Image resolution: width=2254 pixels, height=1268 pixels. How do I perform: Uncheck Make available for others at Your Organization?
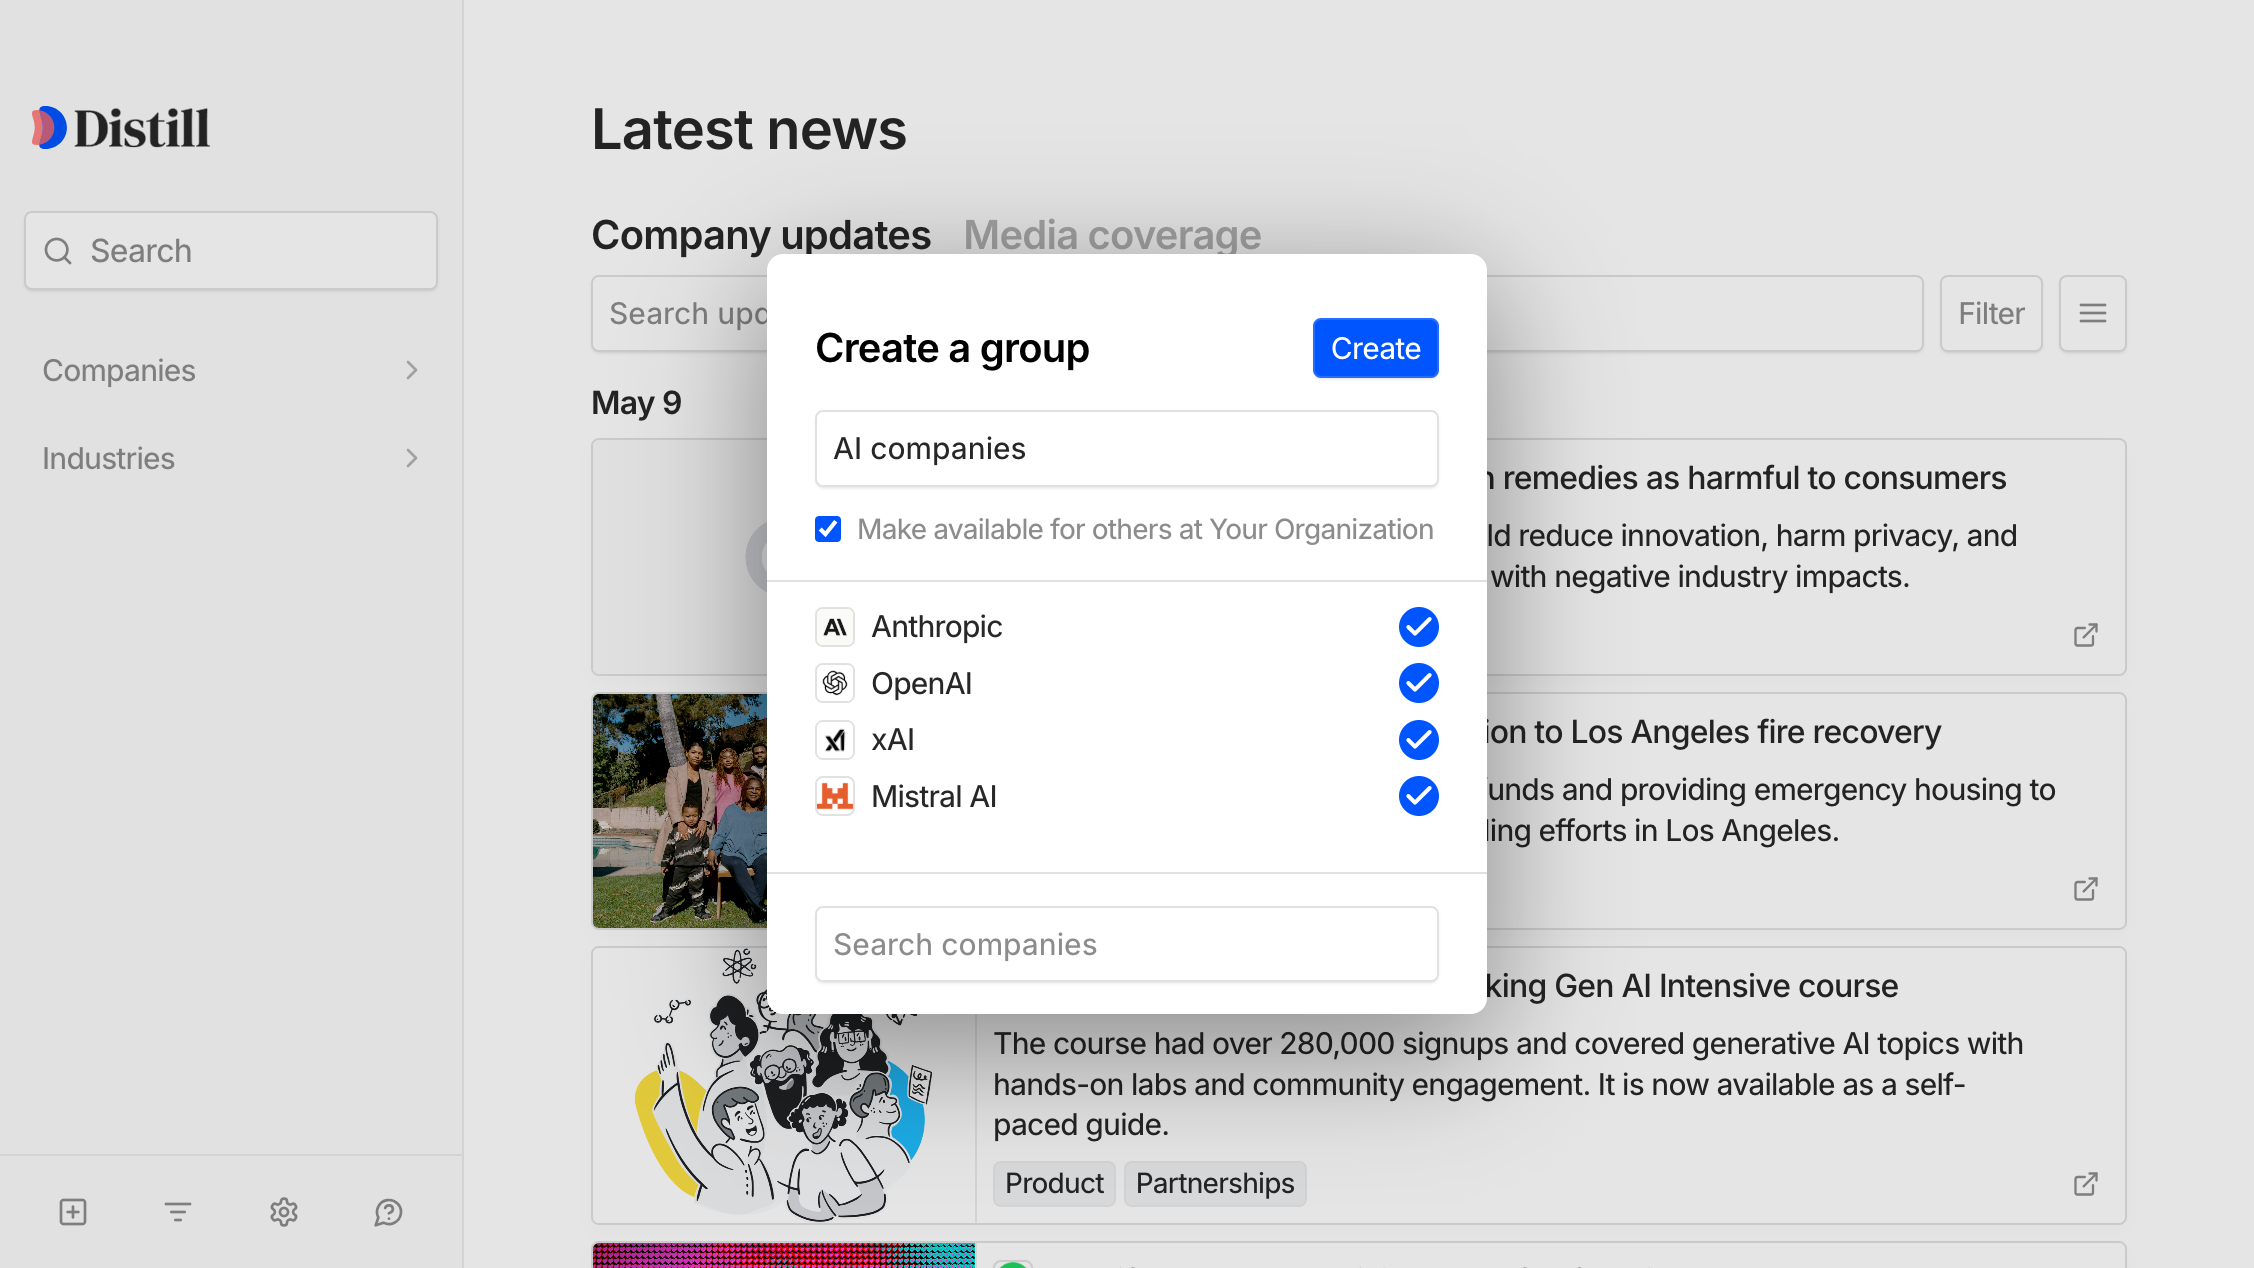coord(827,529)
